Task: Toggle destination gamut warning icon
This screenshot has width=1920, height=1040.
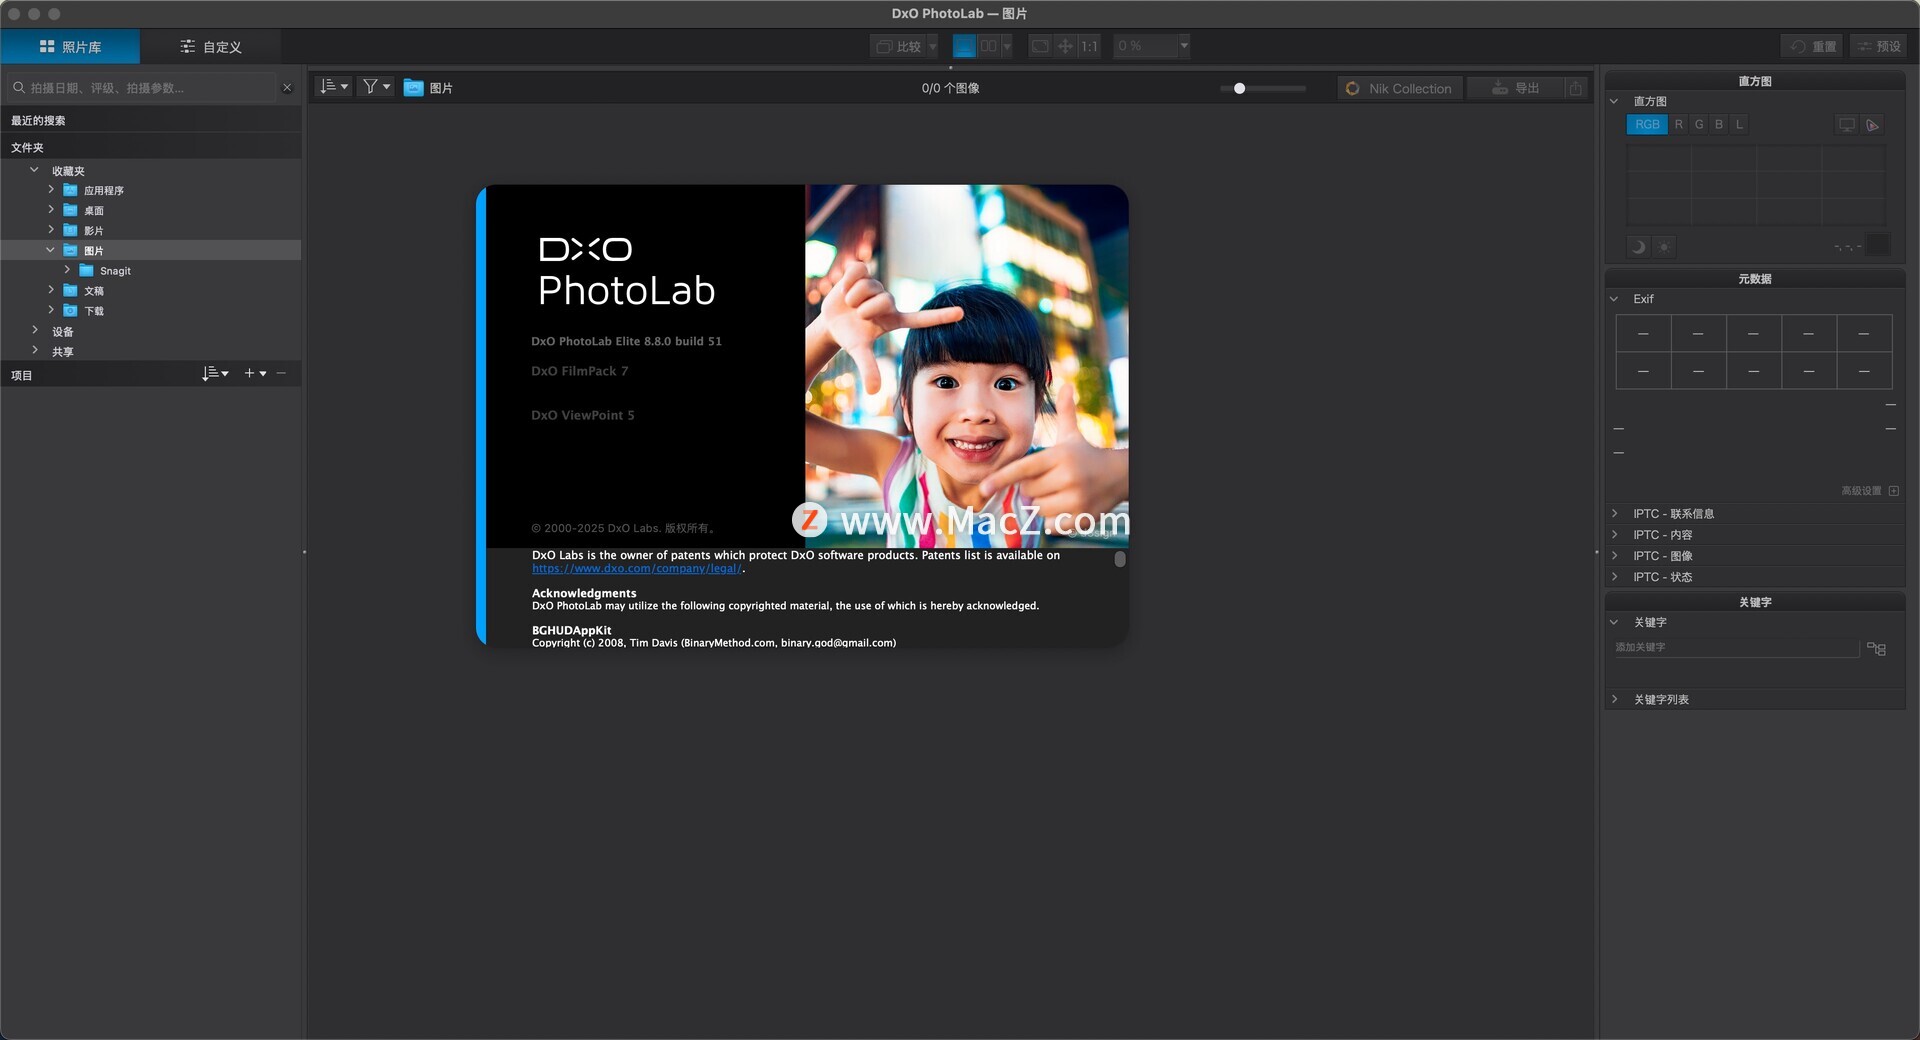Action: point(1872,125)
